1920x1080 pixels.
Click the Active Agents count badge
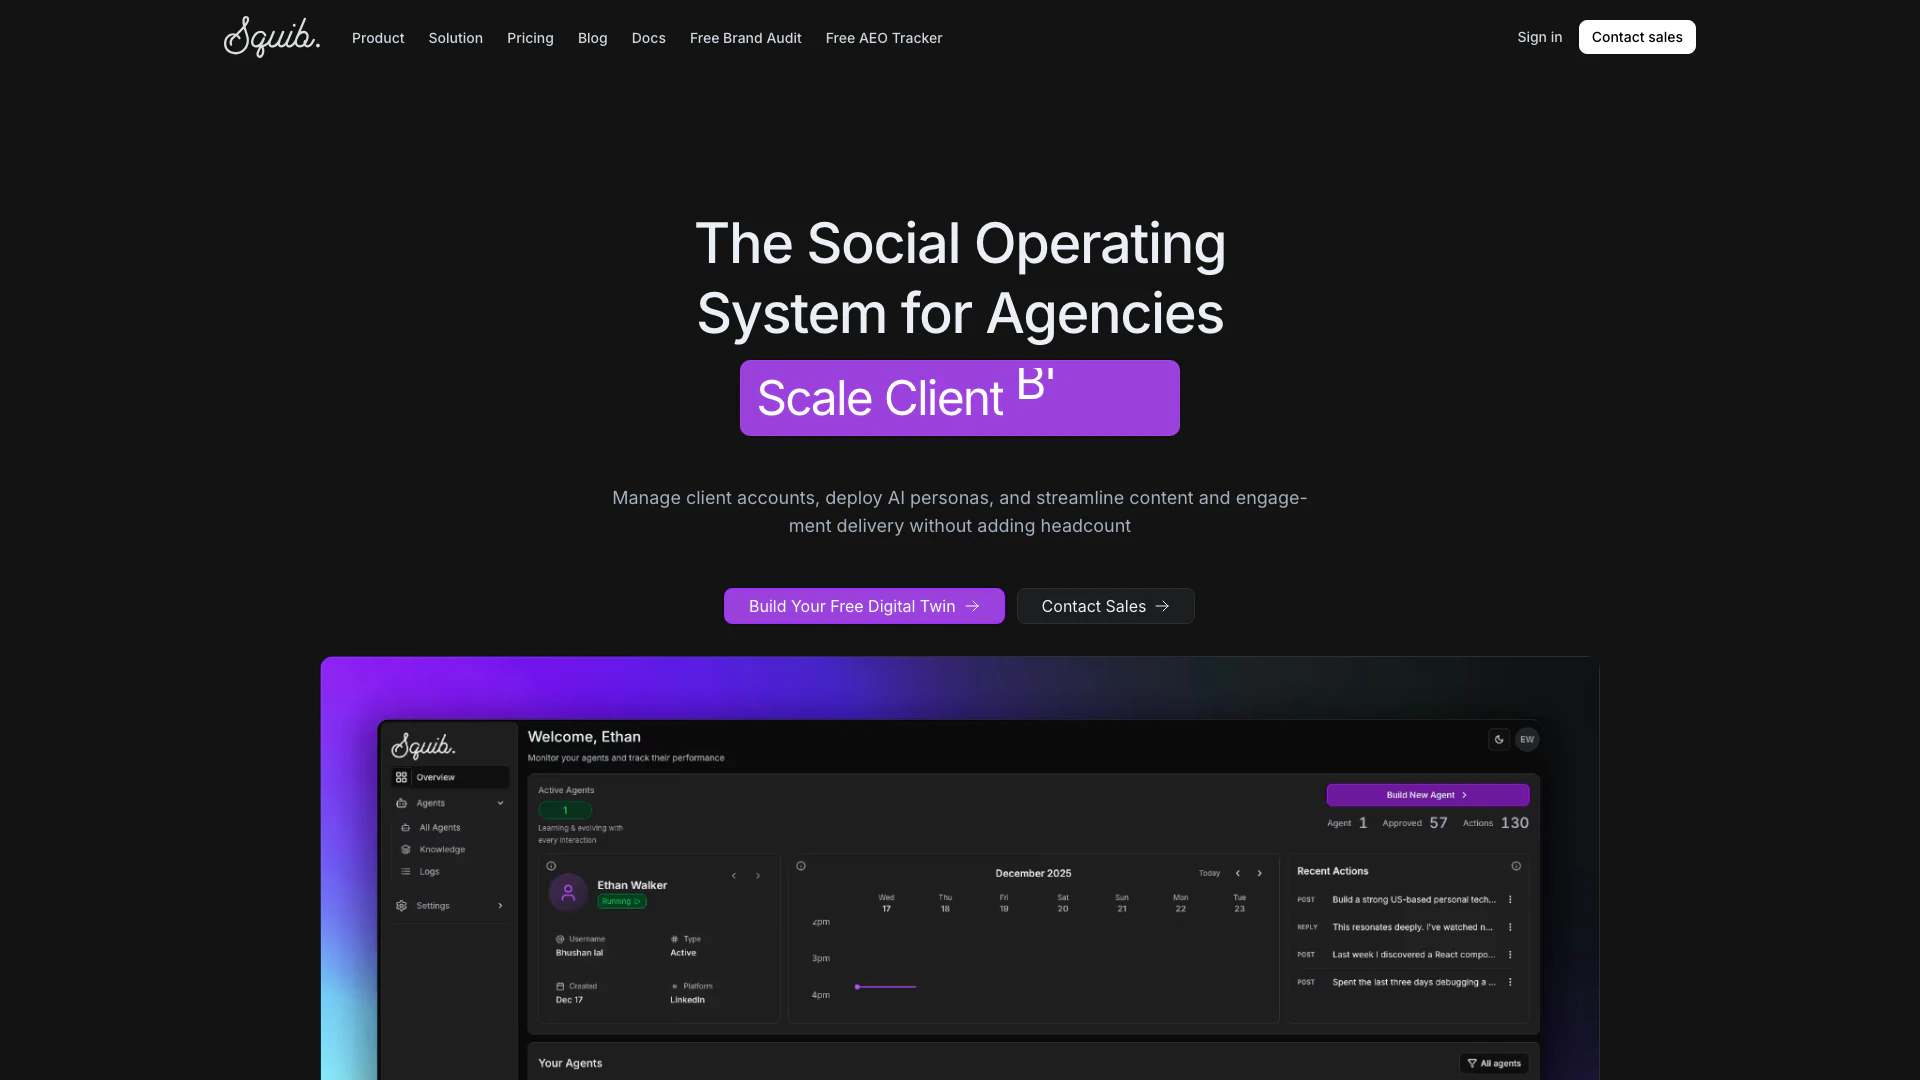[565, 810]
